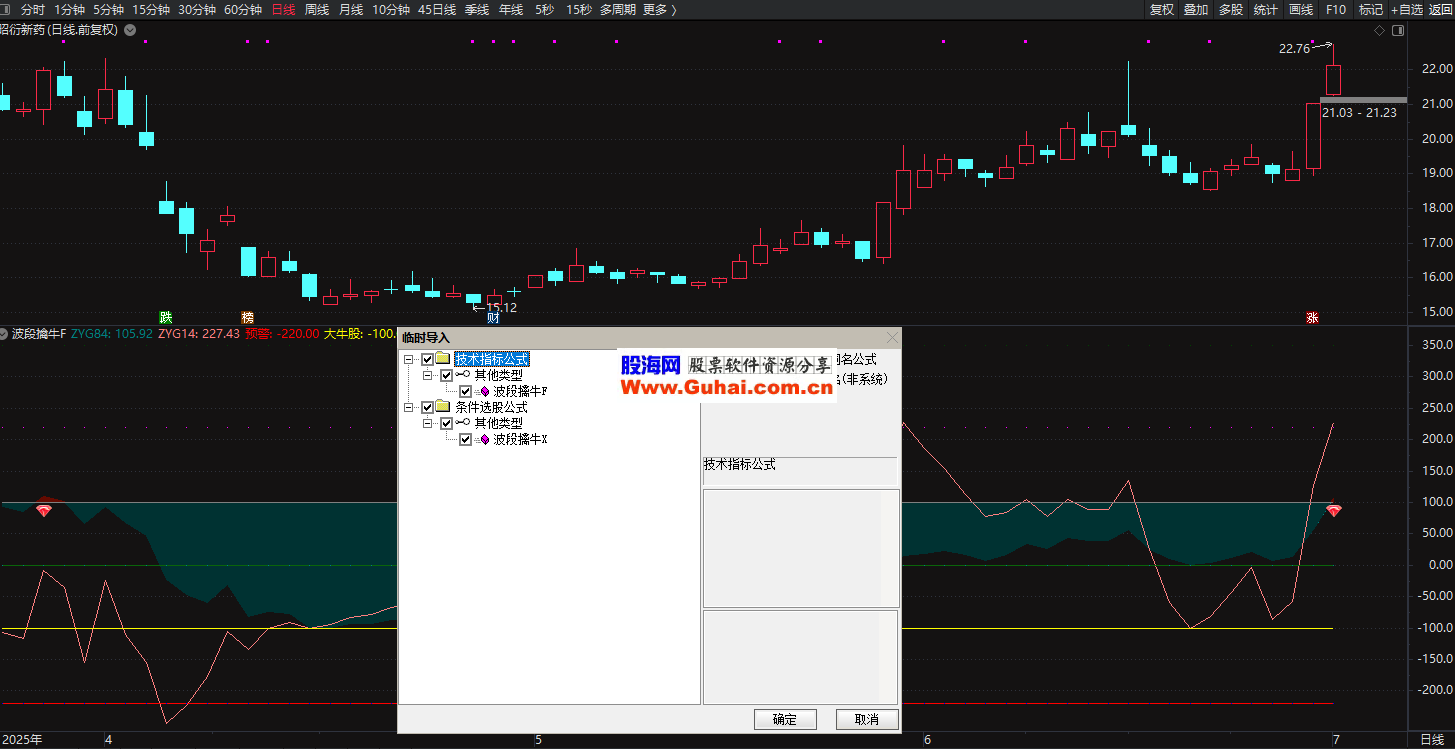Uncheck the 波段擒牛F checkbox
Image resolution: width=1455 pixels, height=749 pixels.
pyautogui.click(x=465, y=391)
